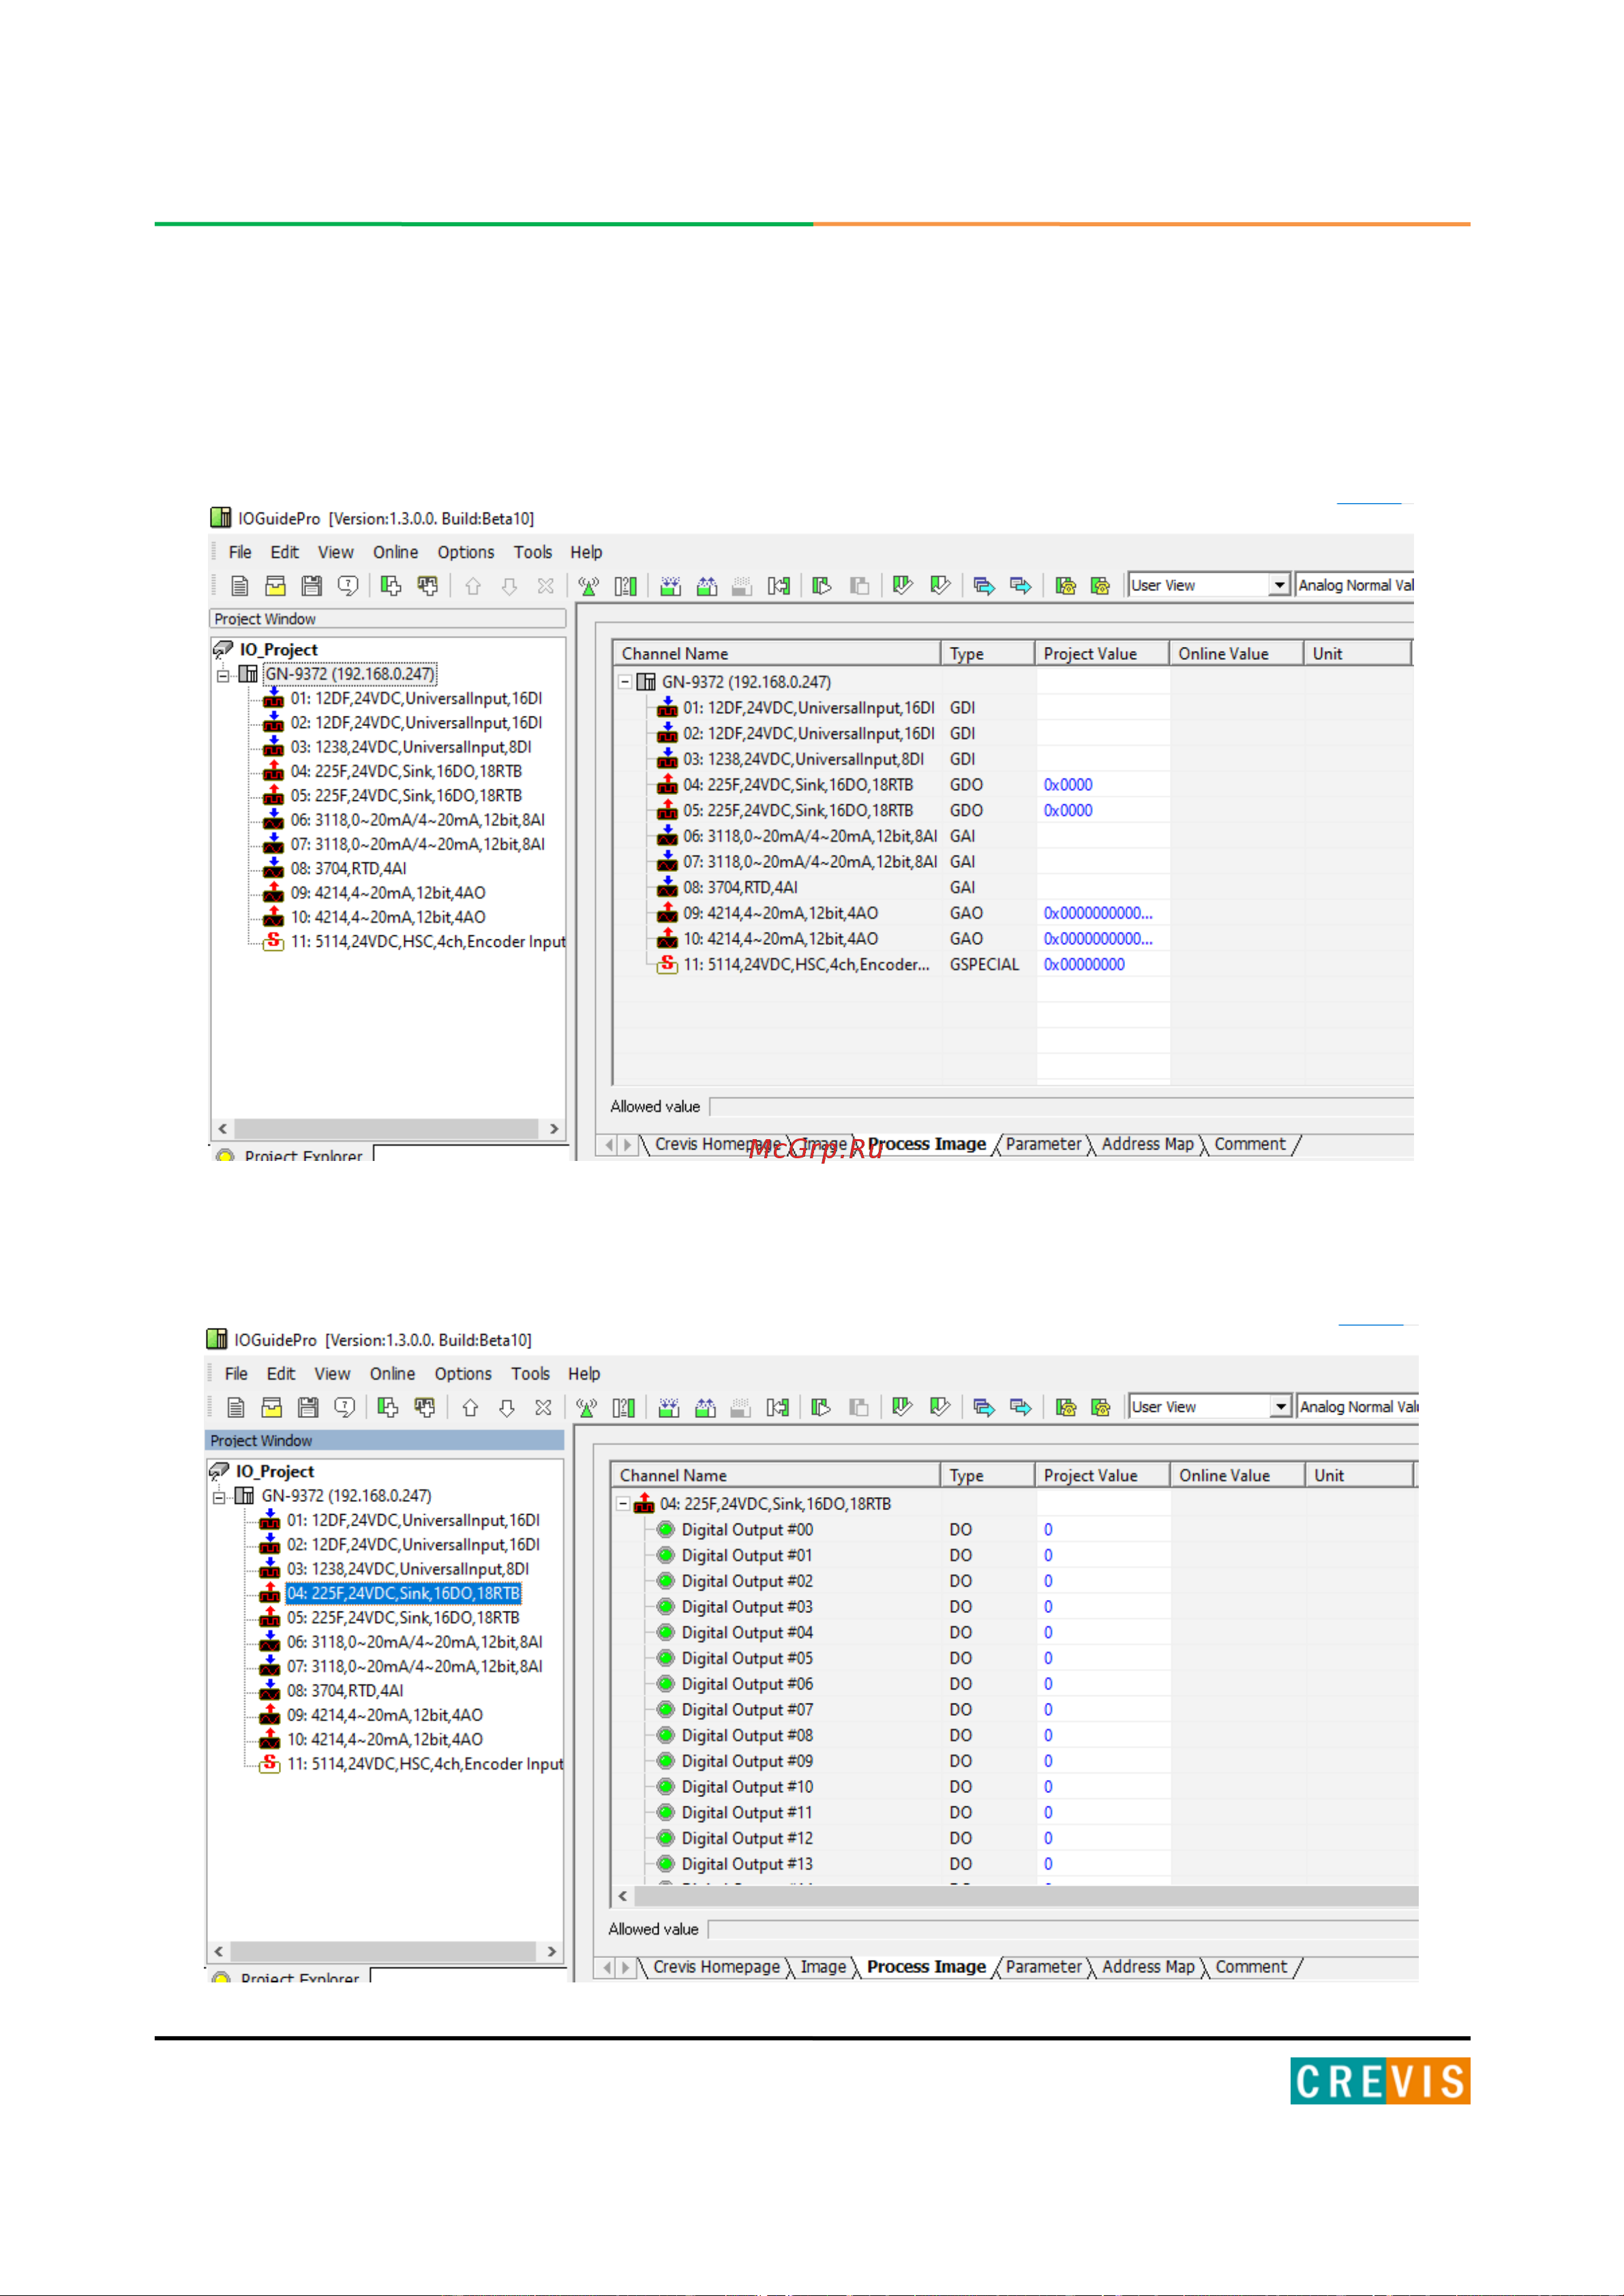Switch to Comment tab in lower window

coord(1251,1967)
